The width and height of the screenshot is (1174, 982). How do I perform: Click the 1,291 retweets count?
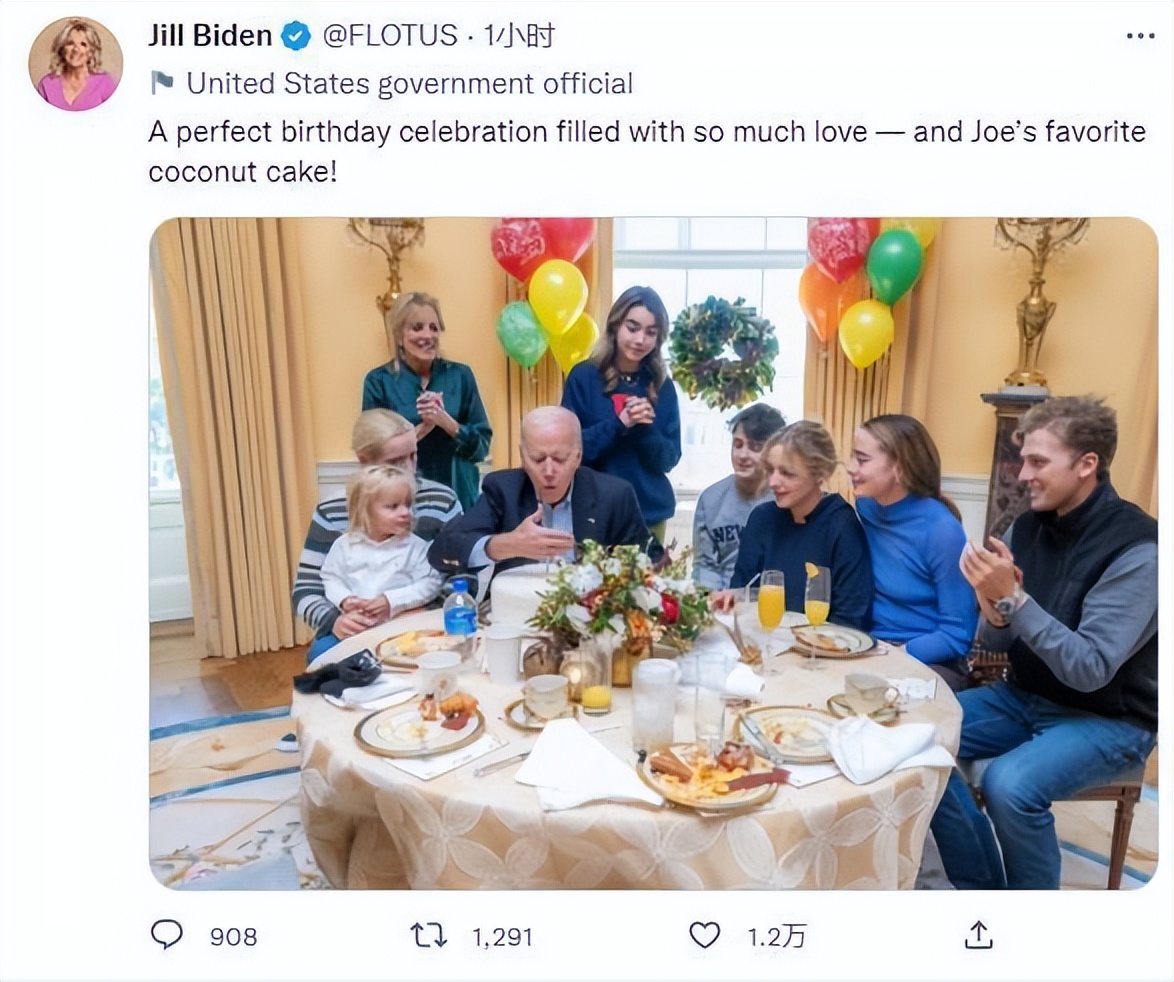502,937
